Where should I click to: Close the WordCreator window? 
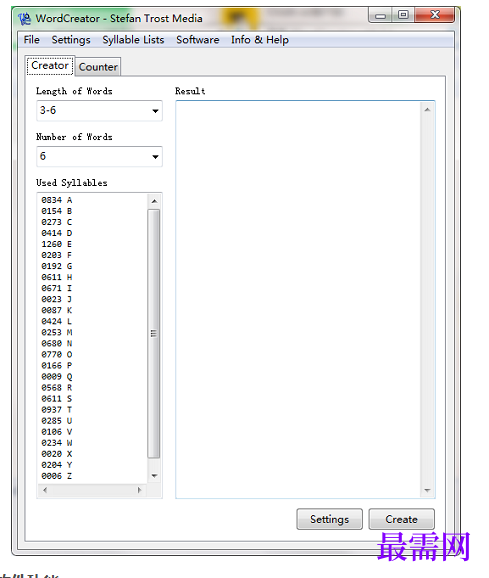tap(435, 15)
